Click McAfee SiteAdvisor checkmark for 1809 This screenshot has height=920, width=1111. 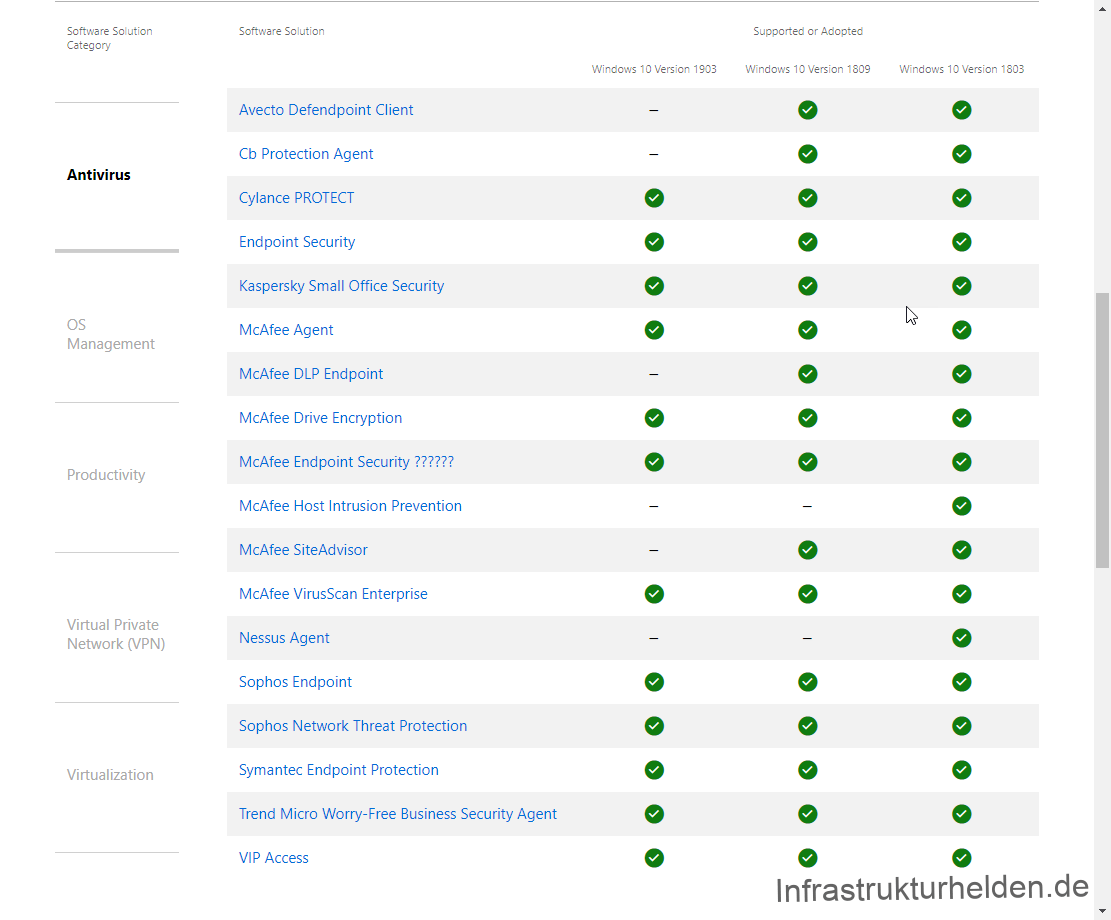[x=808, y=549]
